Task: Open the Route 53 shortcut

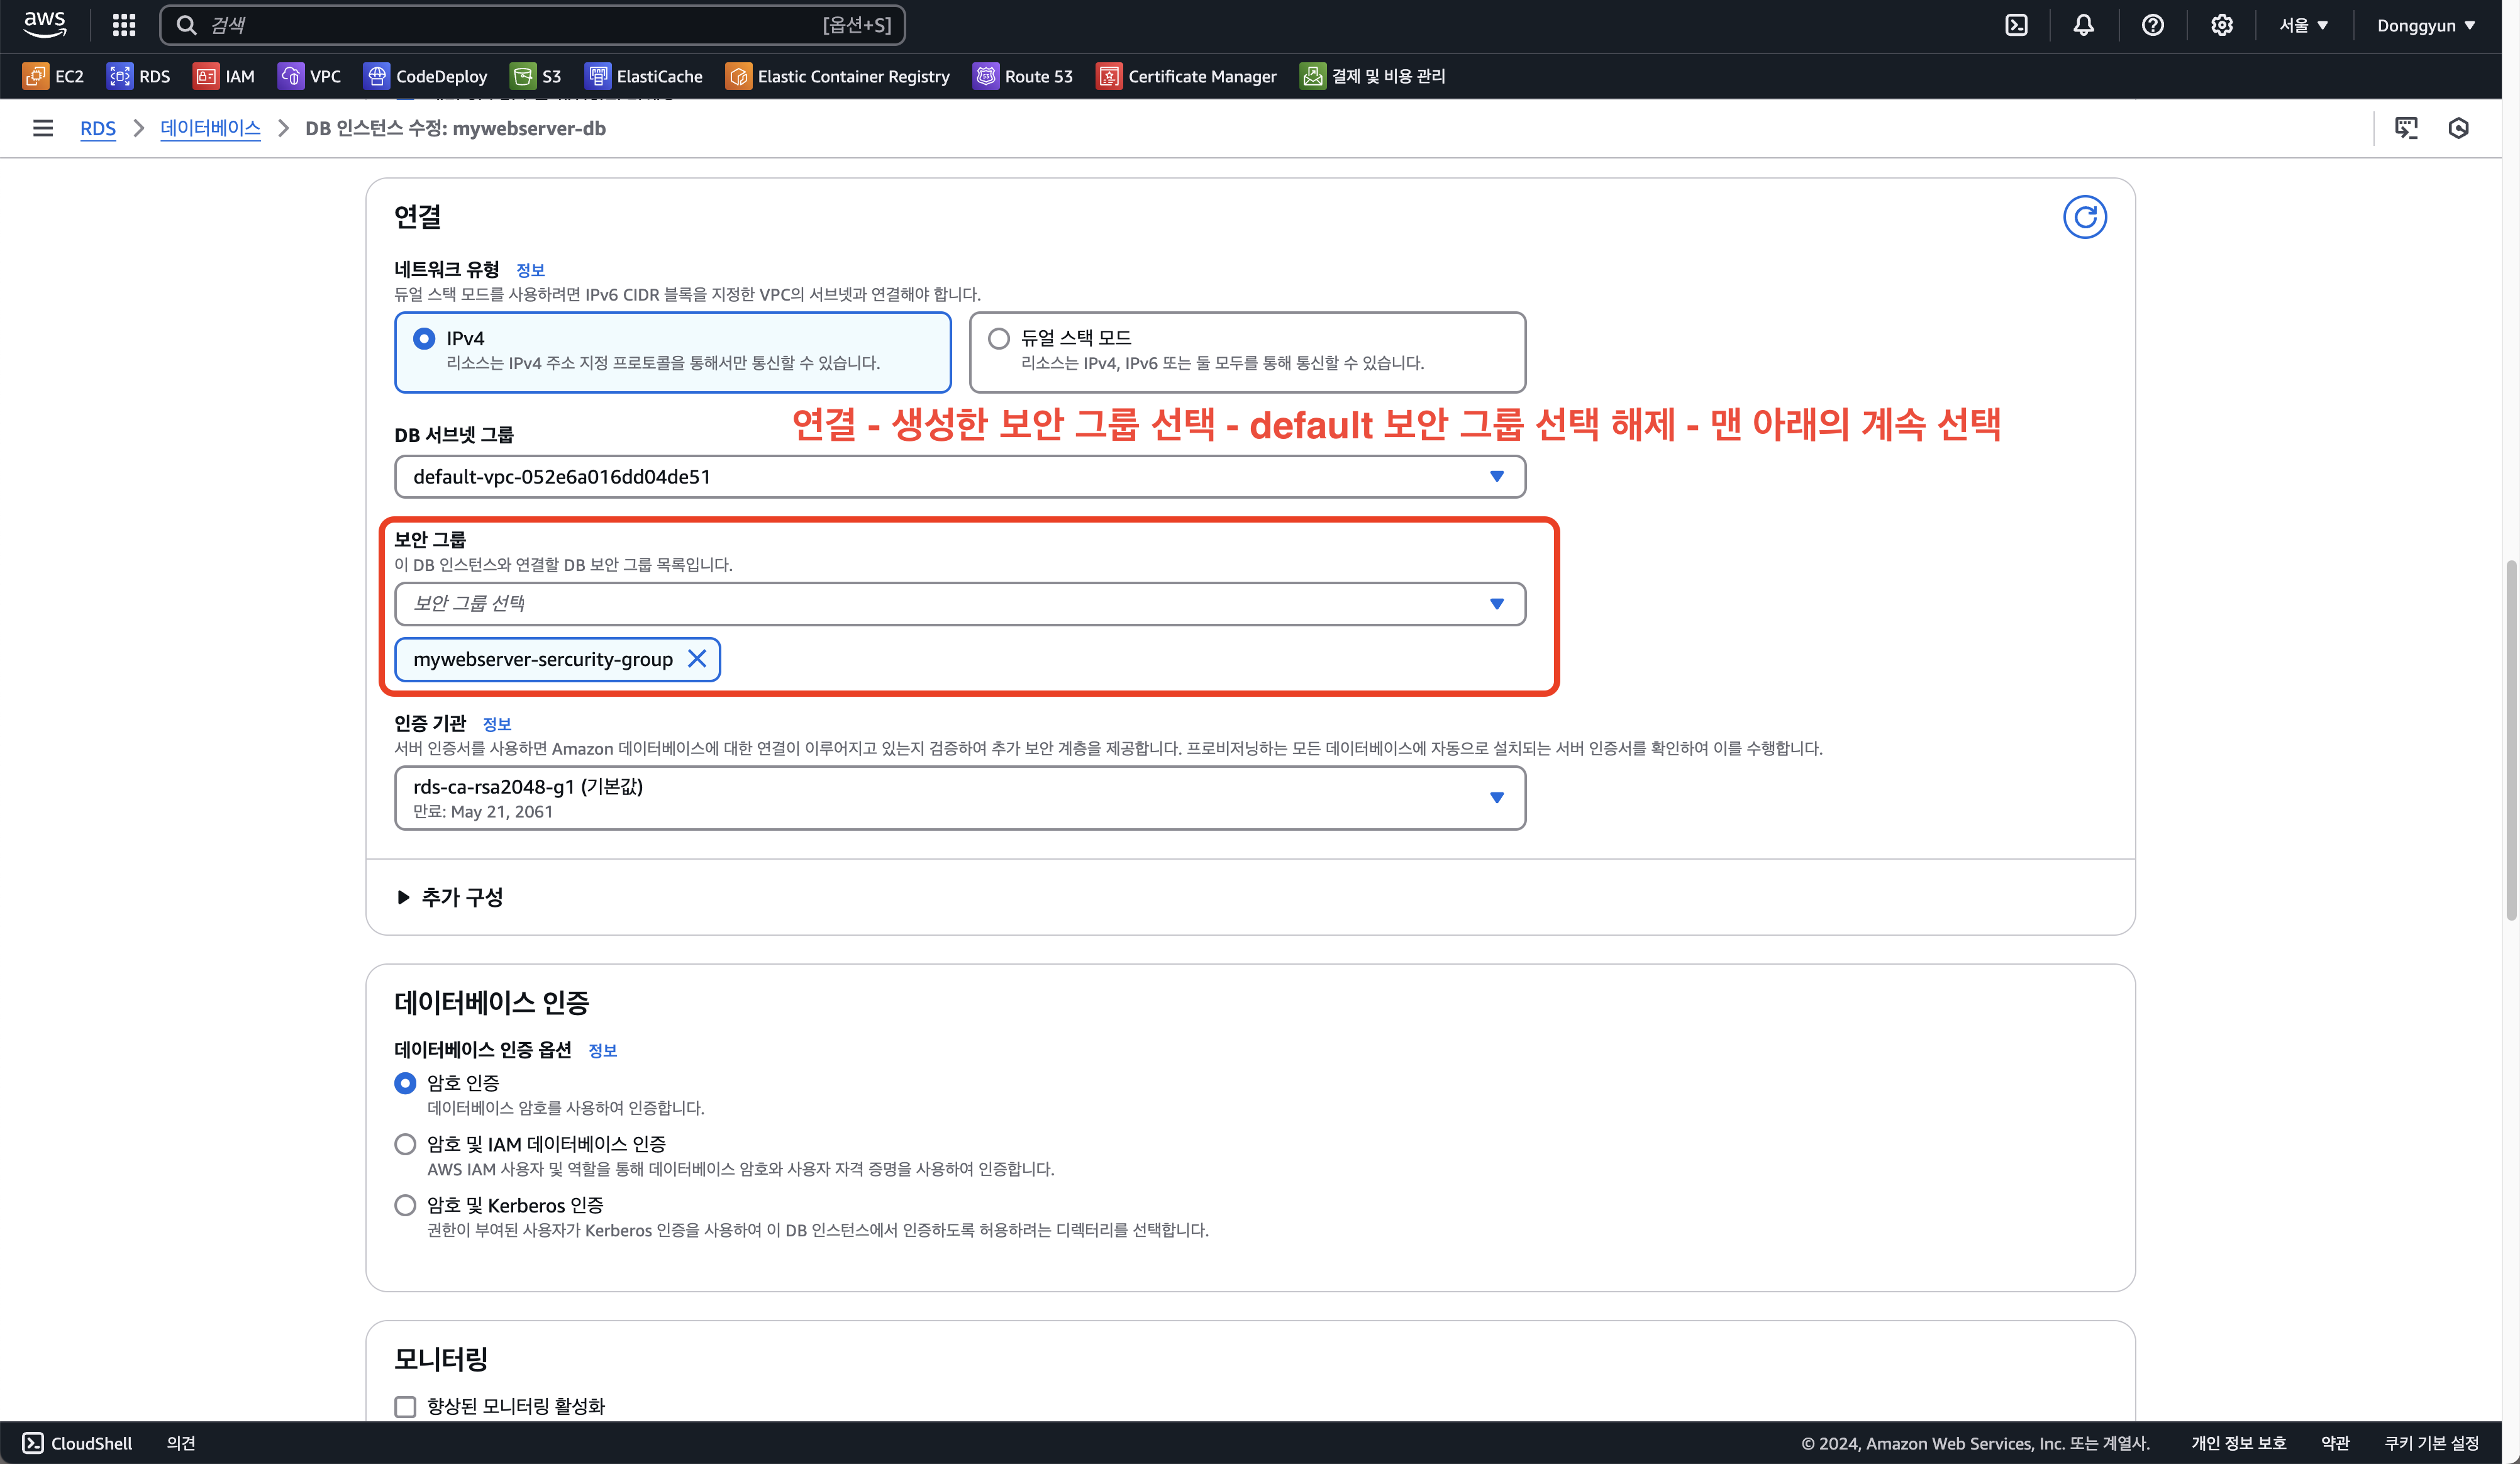Action: [1023, 76]
